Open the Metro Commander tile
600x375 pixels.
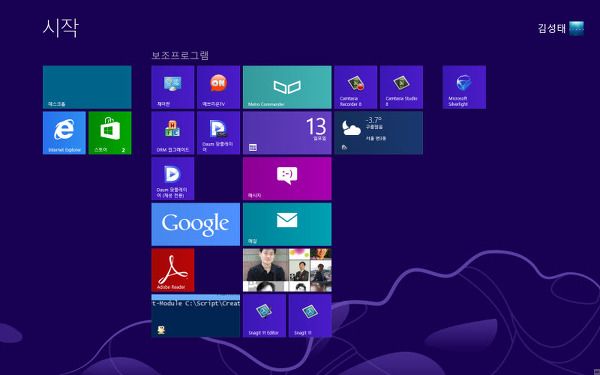point(287,87)
